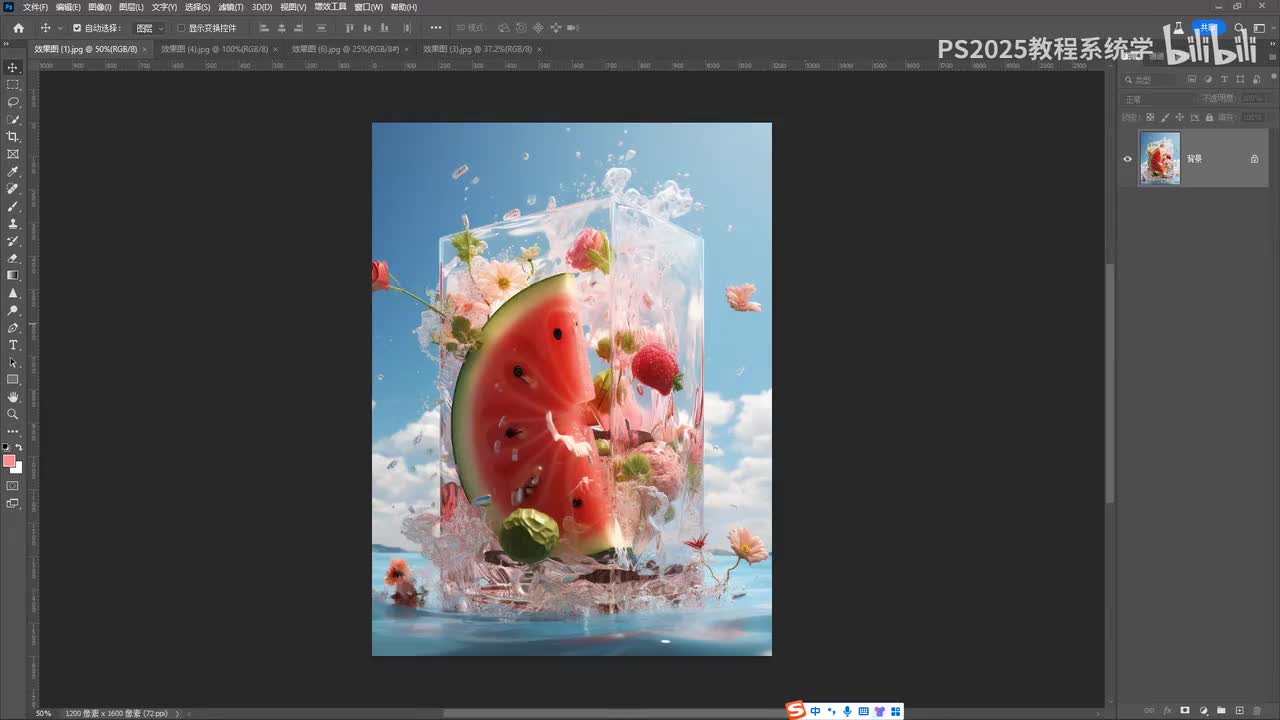The image size is (1280, 720).
Task: Select the Crop tool
Action: [x=13, y=137]
